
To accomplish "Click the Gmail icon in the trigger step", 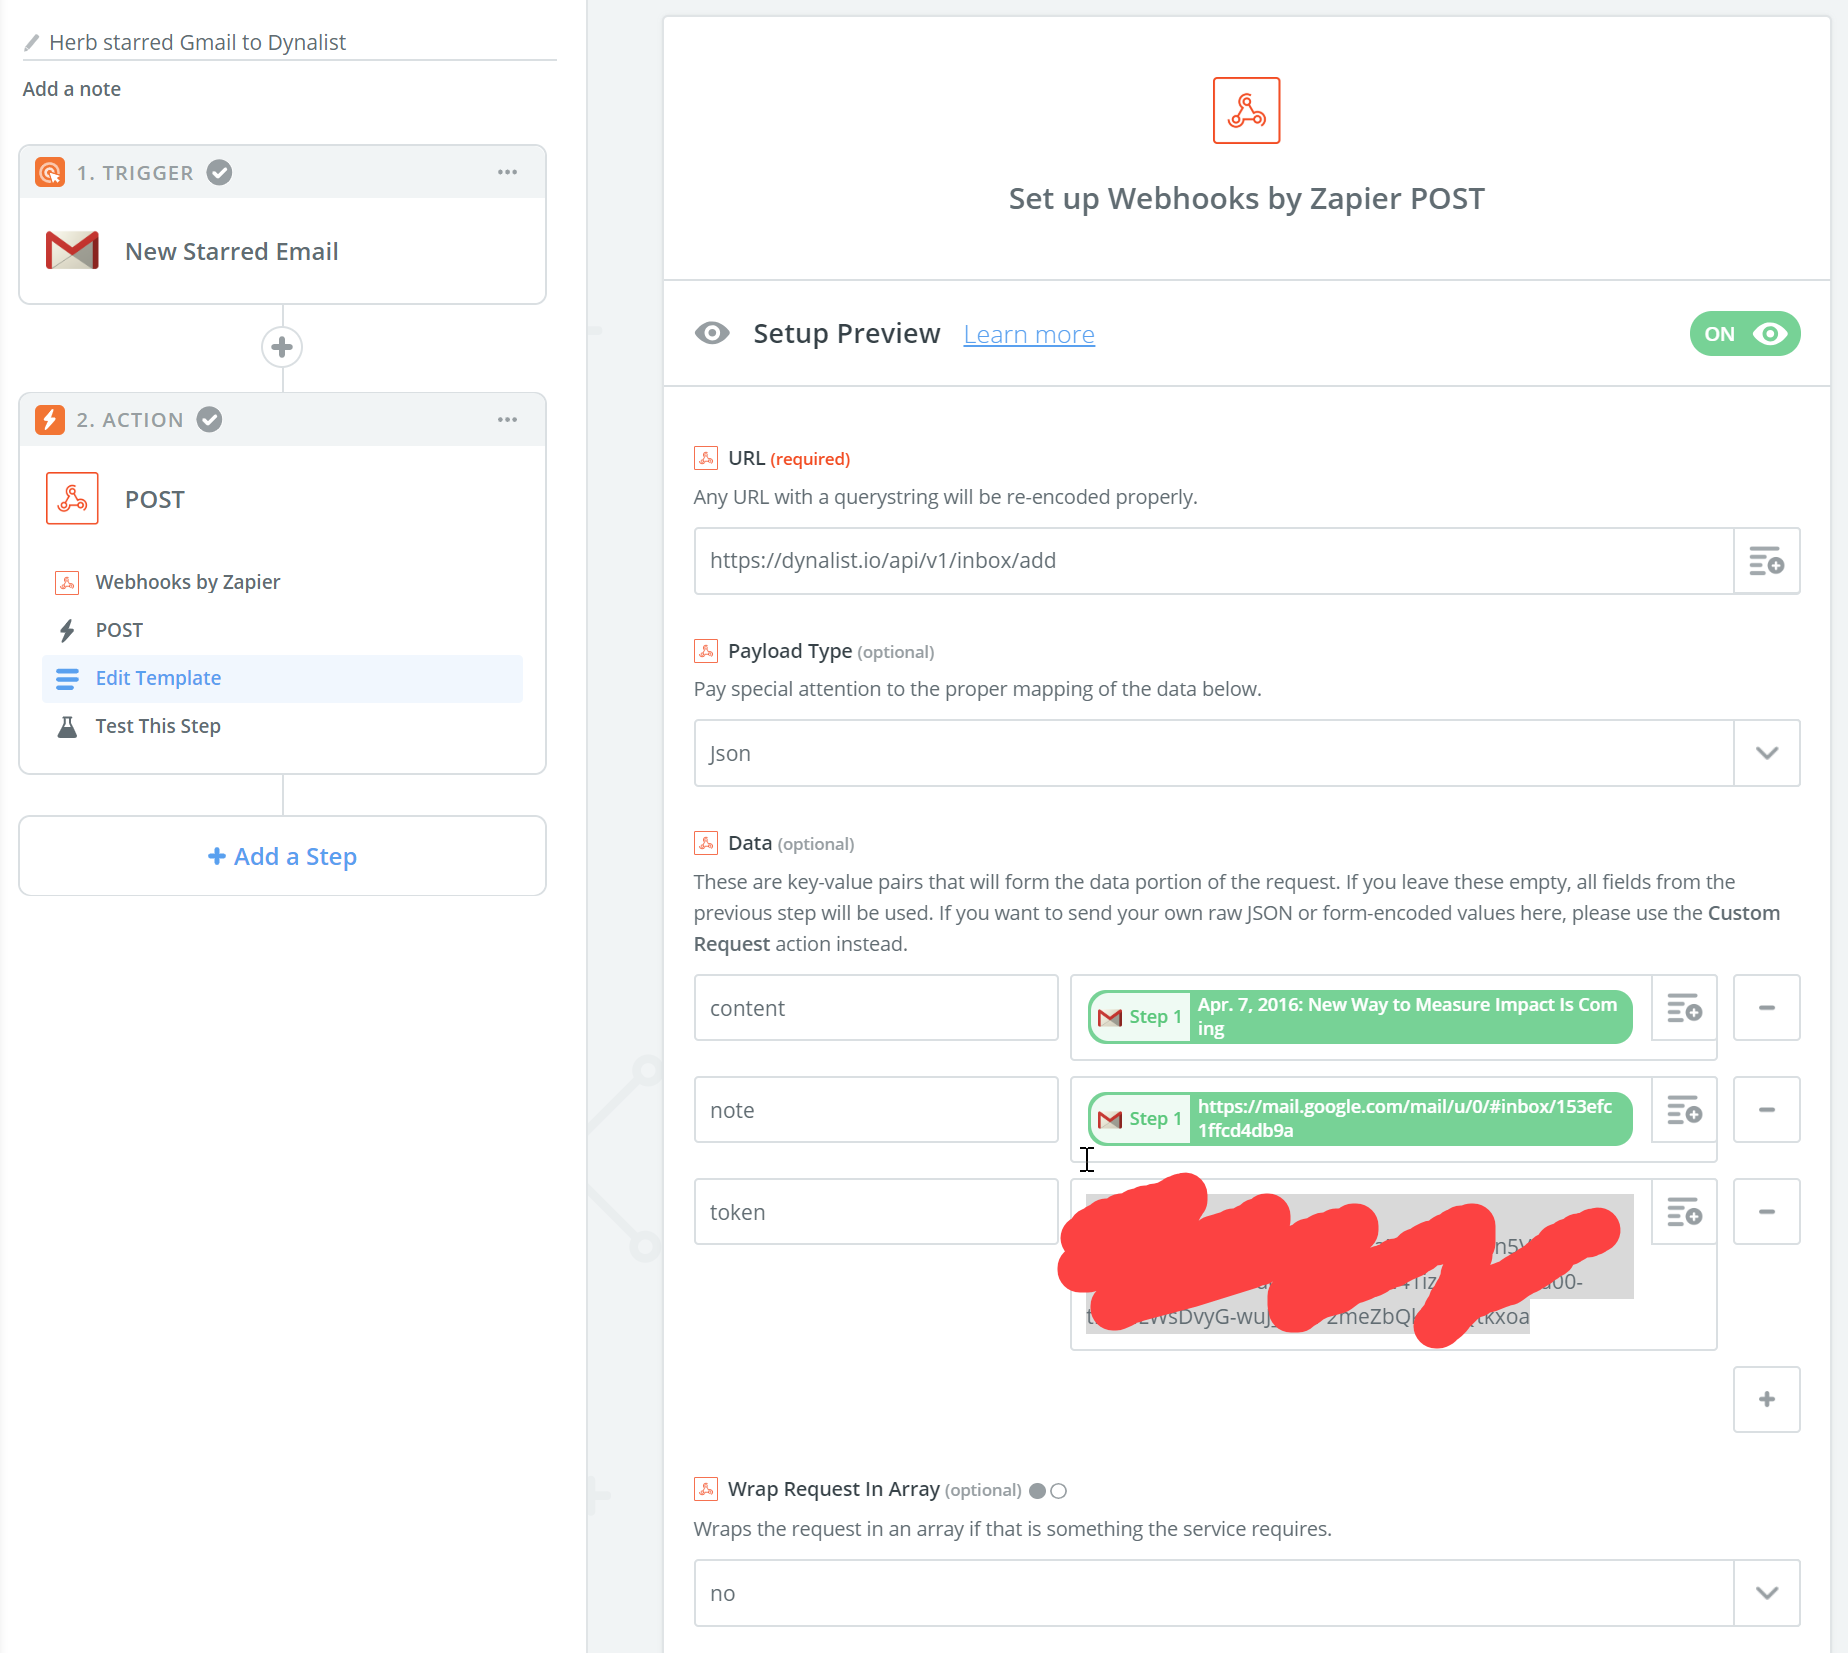I will tap(72, 251).
